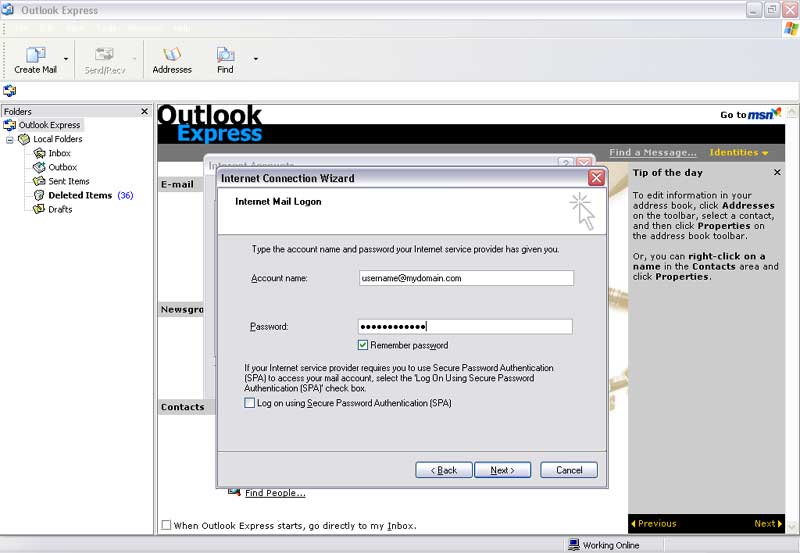This screenshot has height=553, width=800.
Task: Click the Windows logo icon at top right
Action: pyautogui.click(x=791, y=29)
